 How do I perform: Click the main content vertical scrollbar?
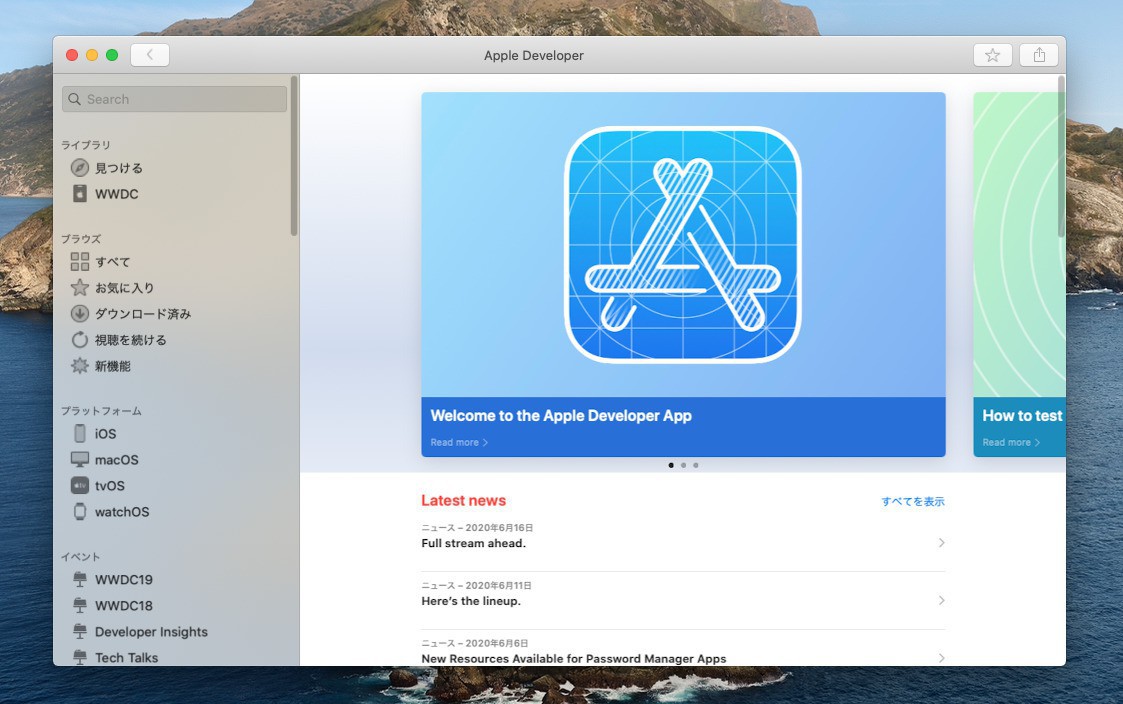pos(1061,157)
